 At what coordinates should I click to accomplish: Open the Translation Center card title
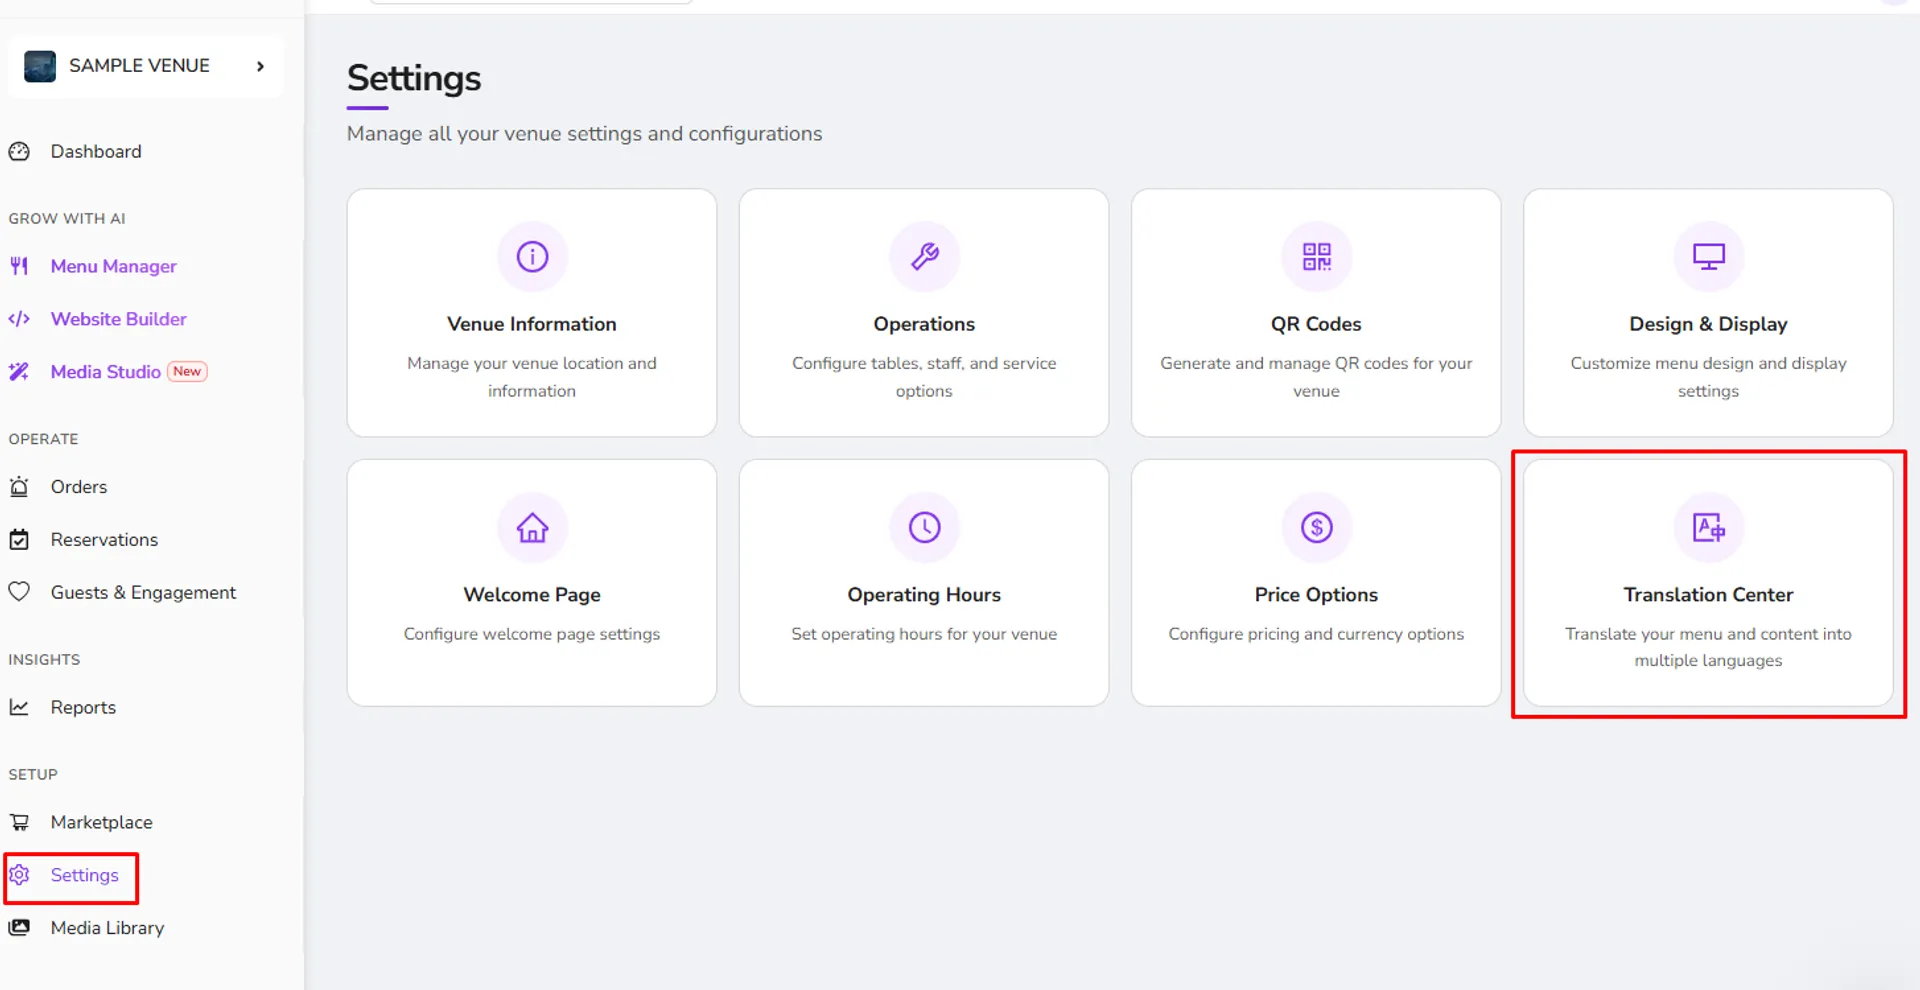pos(1708,595)
